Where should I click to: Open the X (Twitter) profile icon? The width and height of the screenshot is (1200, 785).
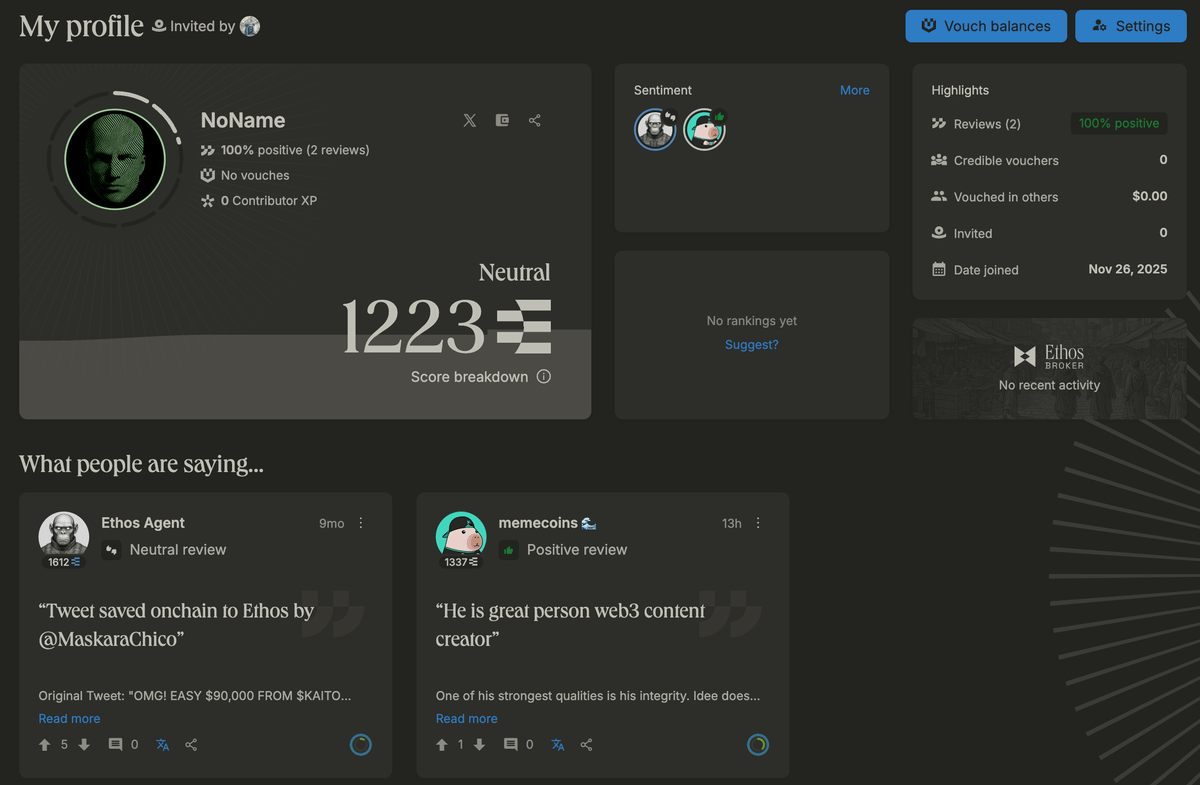pos(470,120)
